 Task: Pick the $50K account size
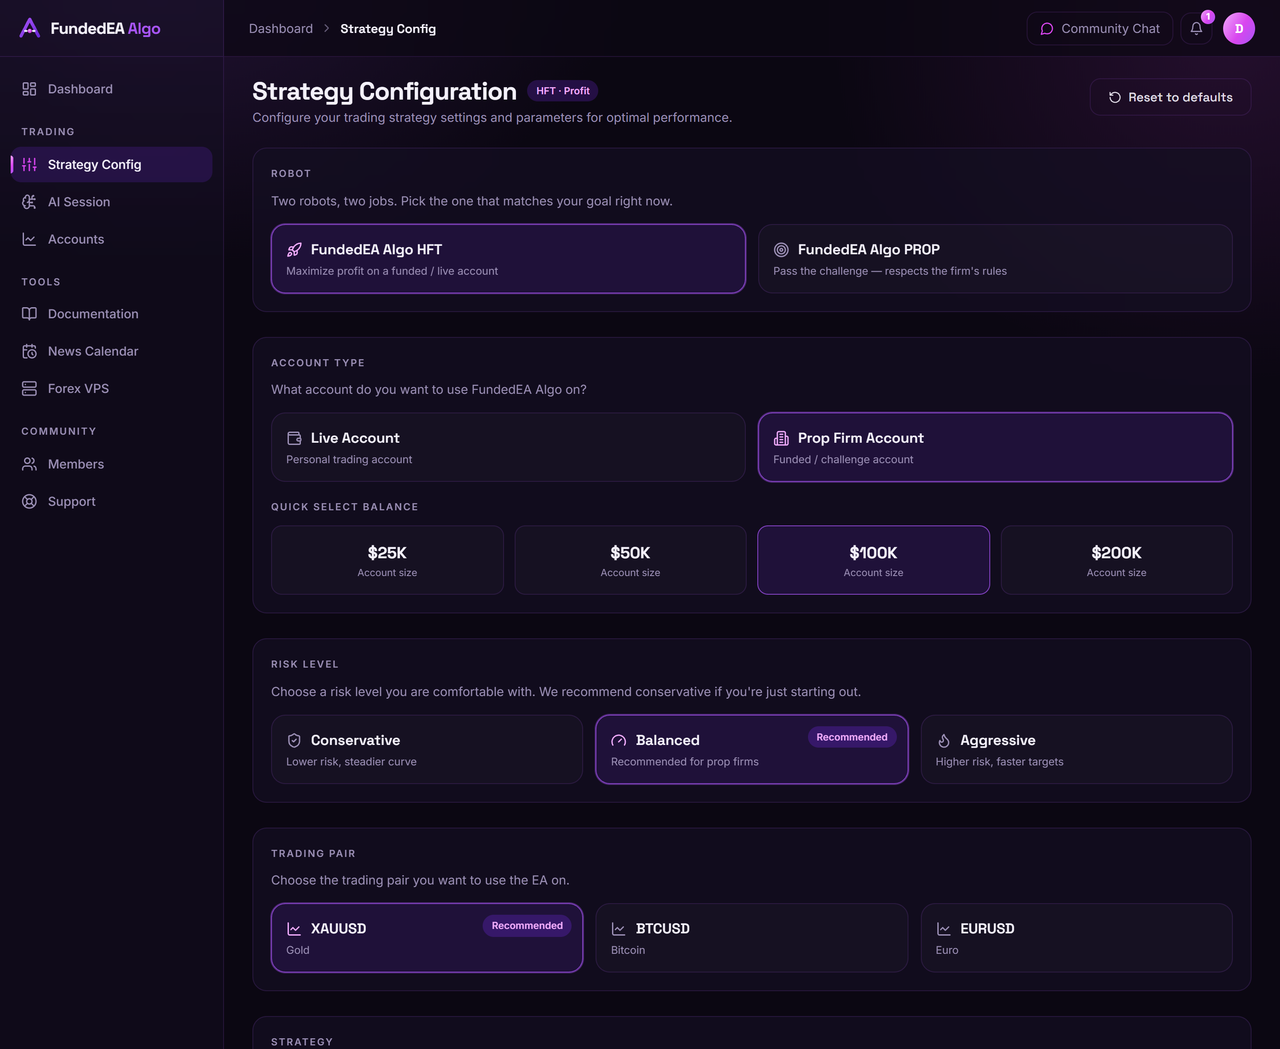(630, 560)
